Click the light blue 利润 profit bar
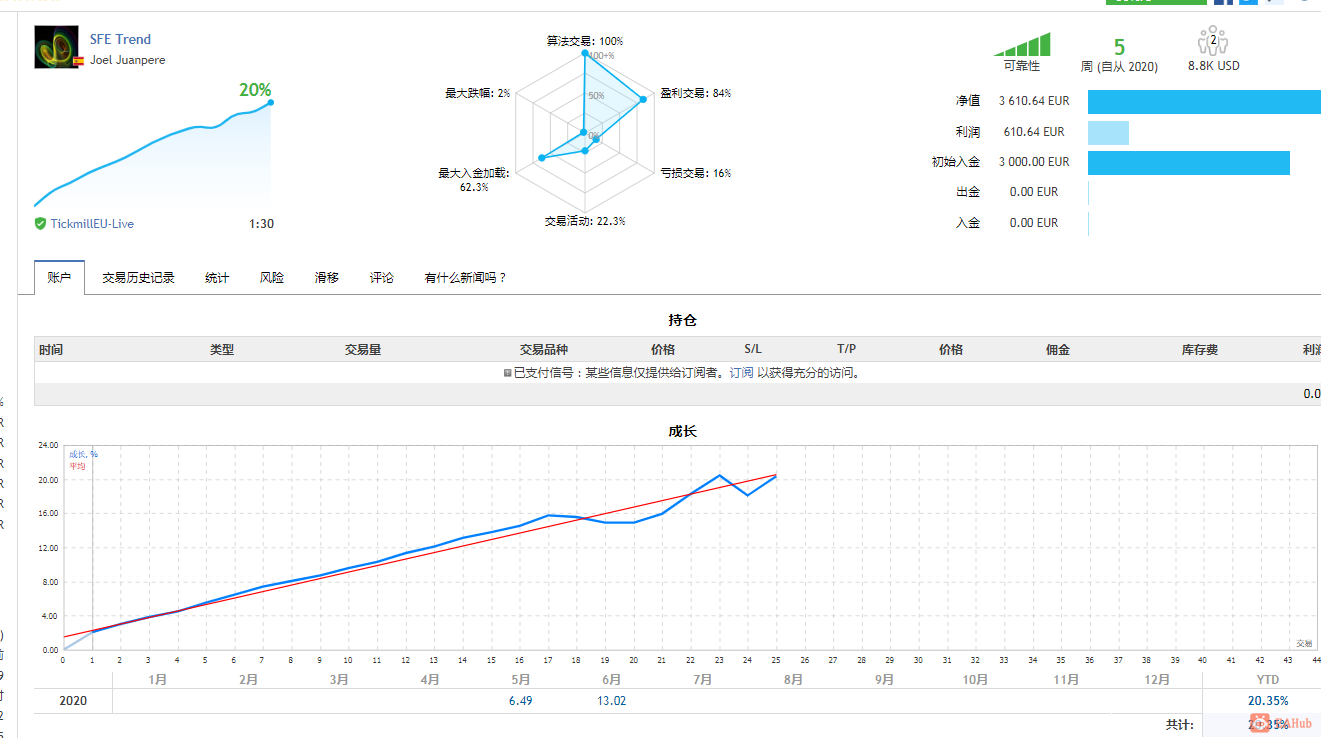The height and width of the screenshot is (738, 1321). click(1108, 132)
